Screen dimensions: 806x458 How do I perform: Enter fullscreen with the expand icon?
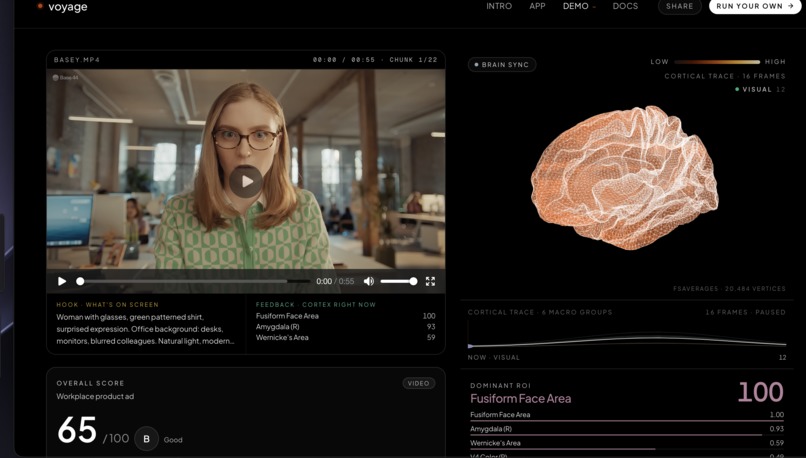430,281
